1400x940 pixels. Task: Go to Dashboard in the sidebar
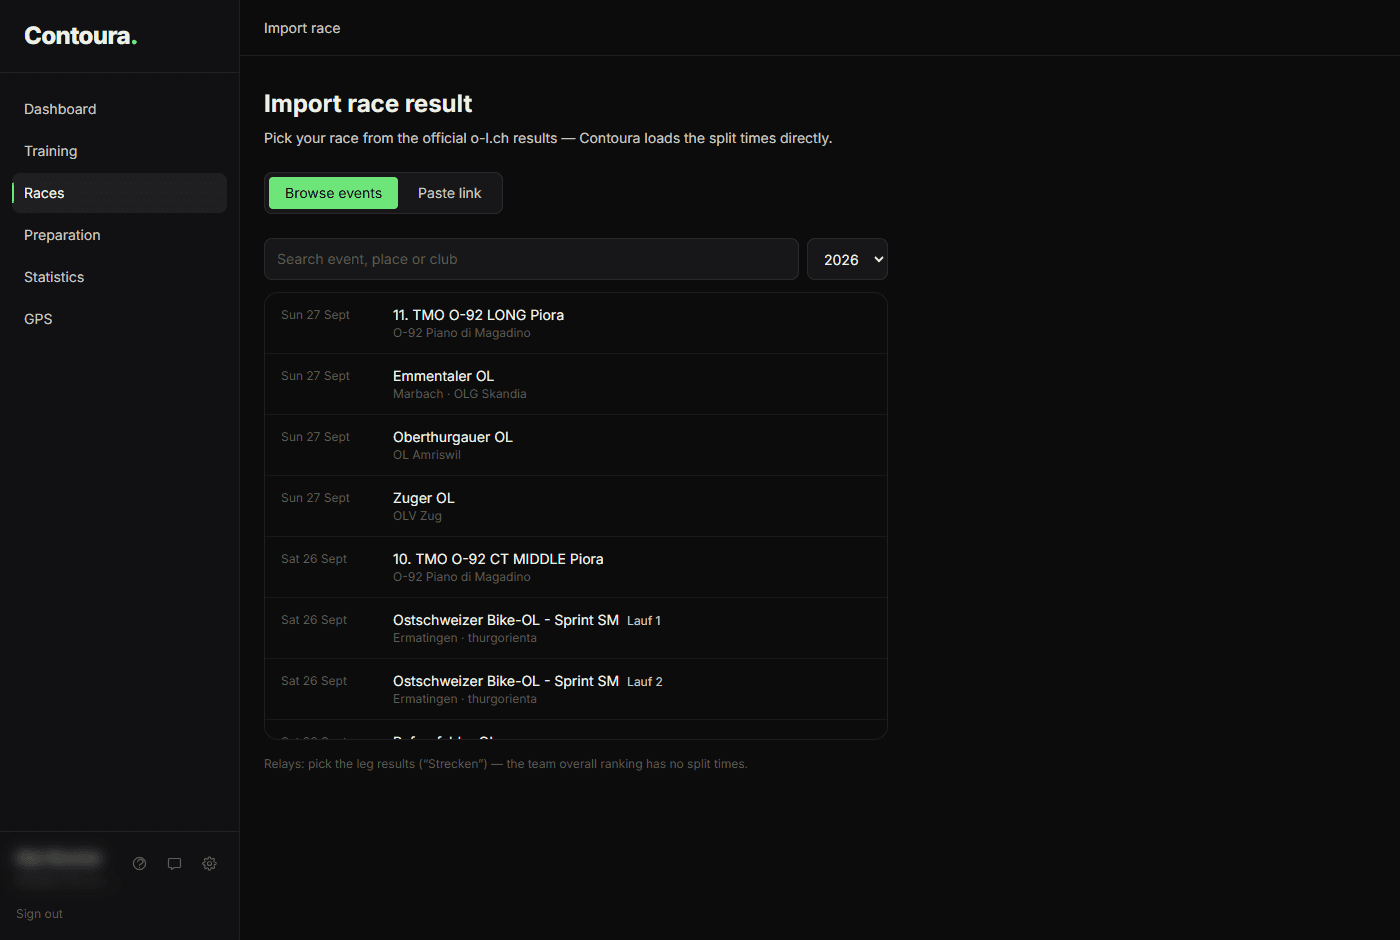tap(119, 109)
